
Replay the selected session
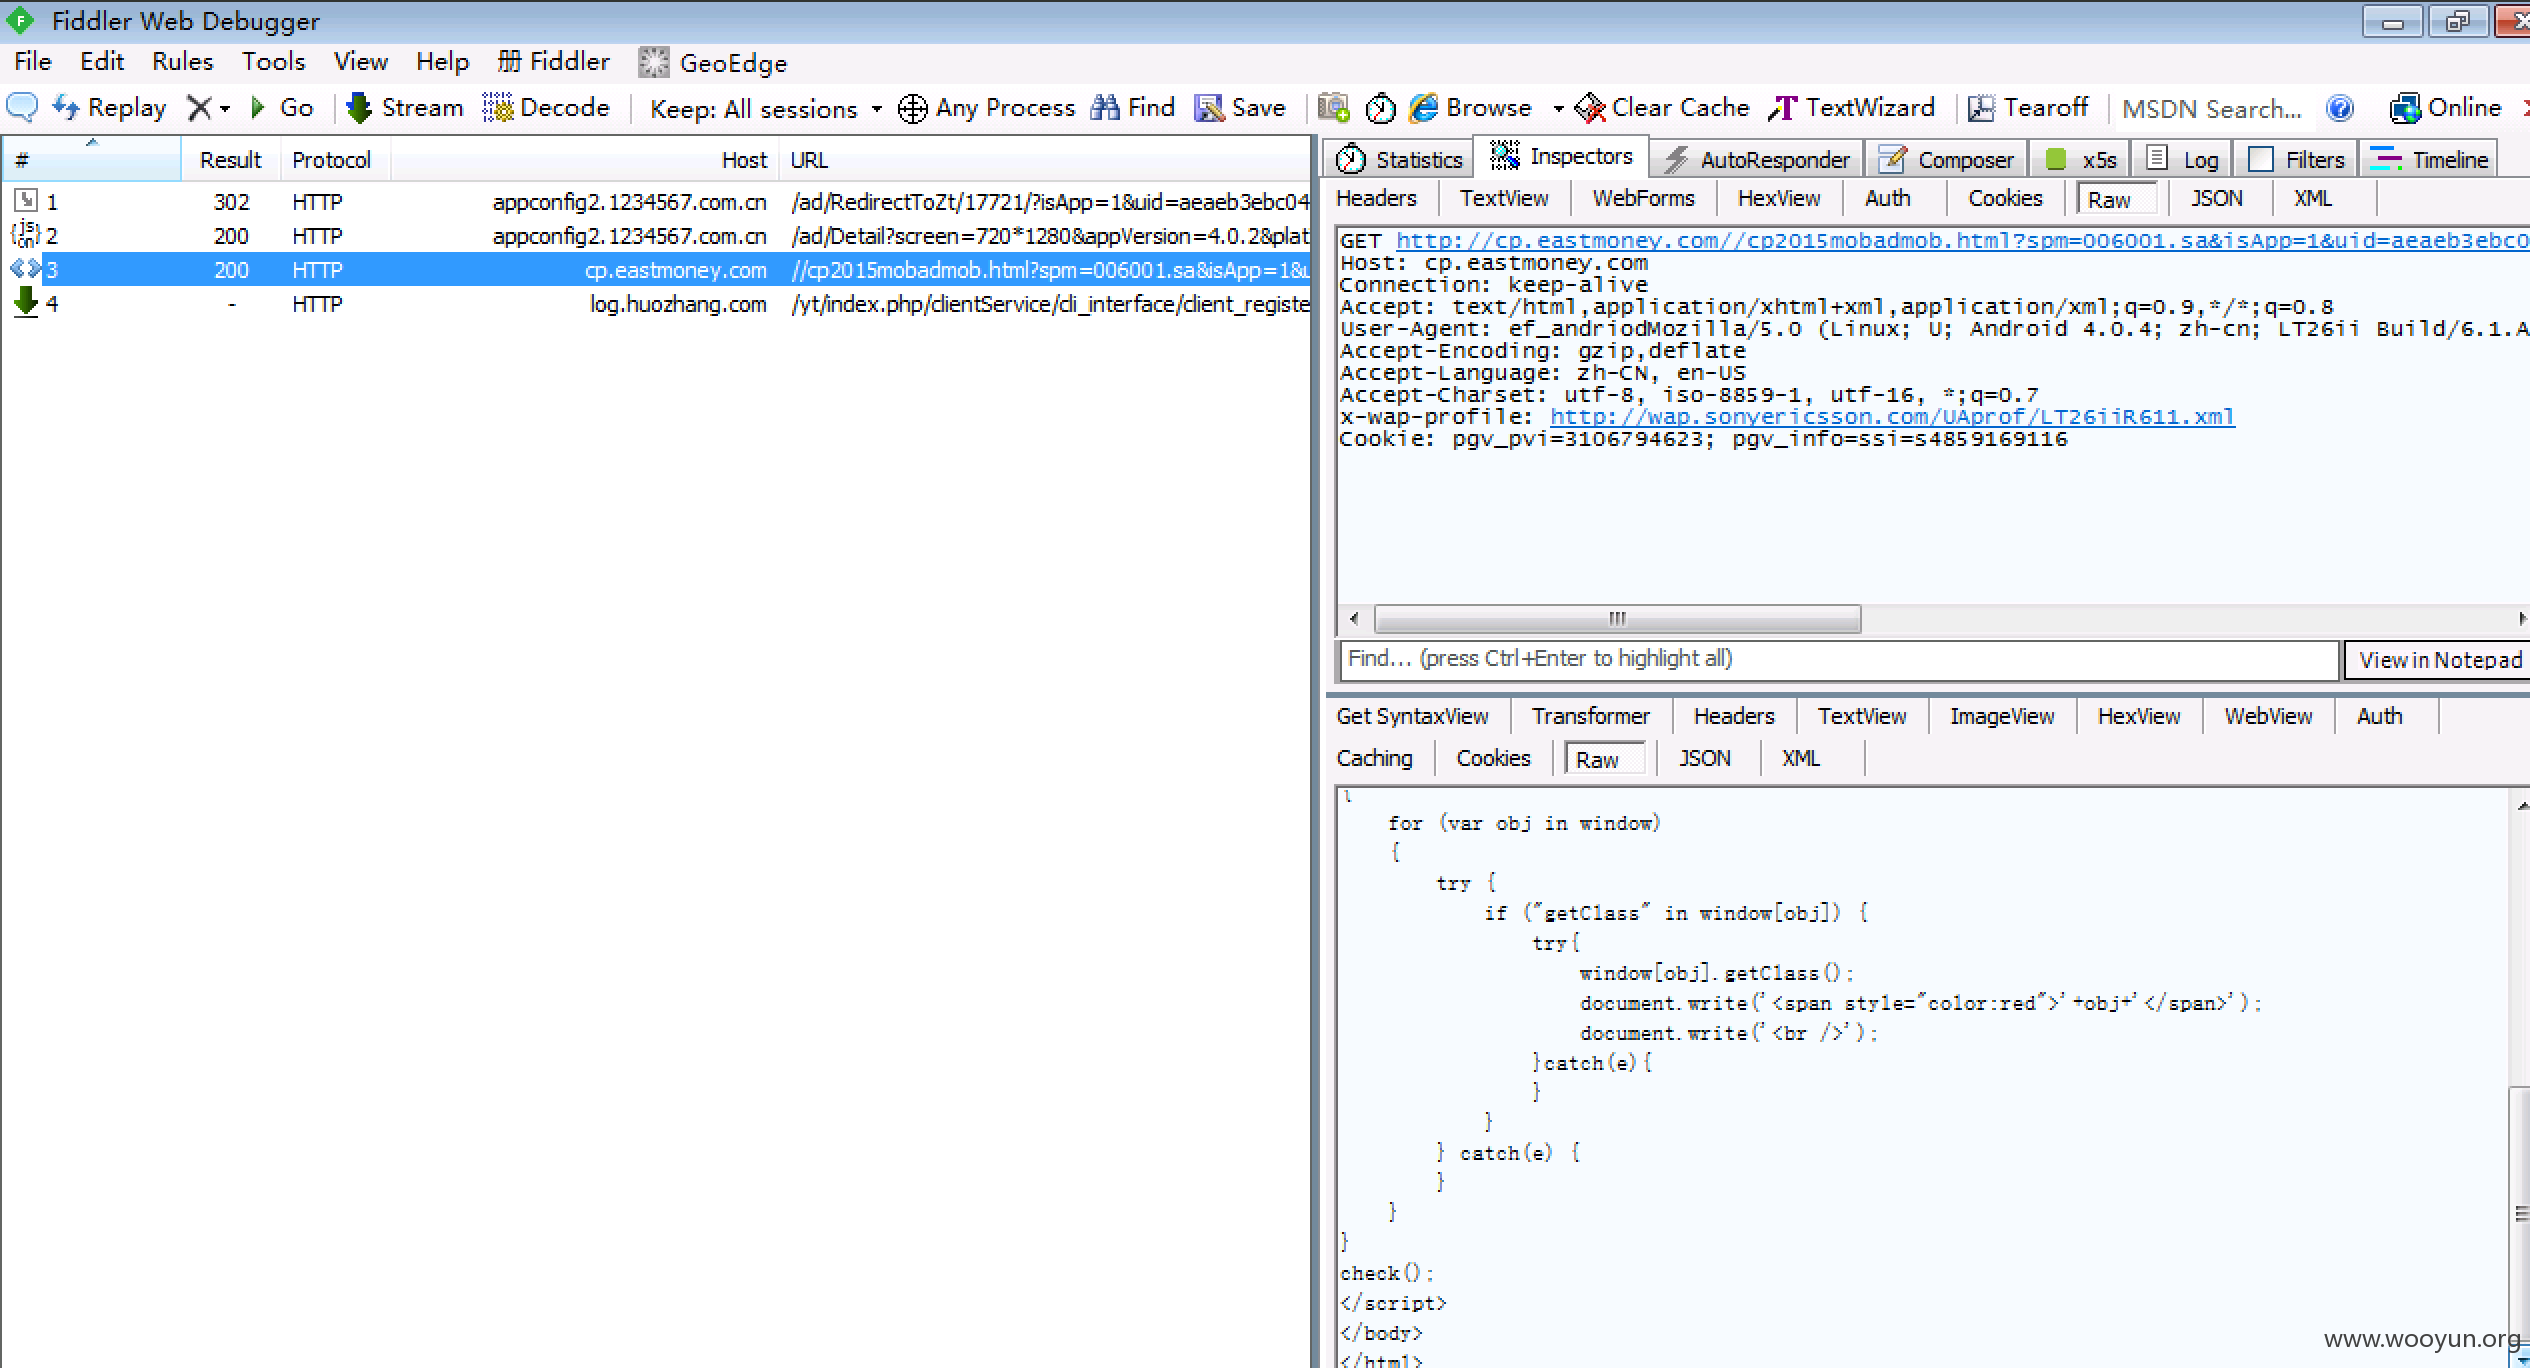pos(110,107)
